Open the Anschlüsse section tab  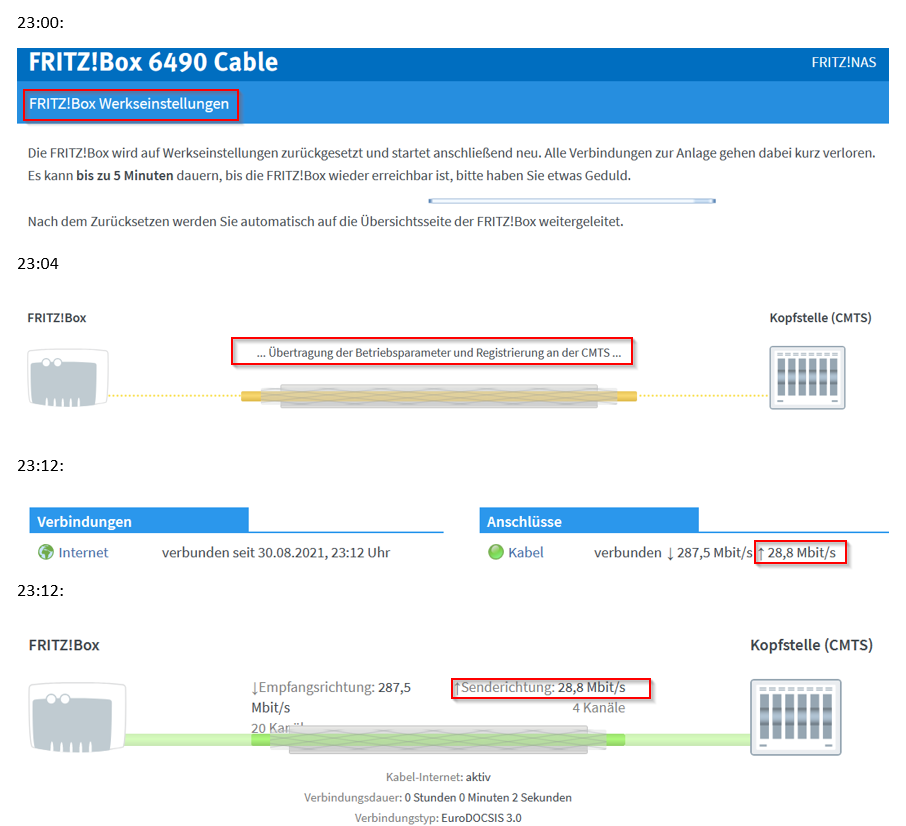coord(589,520)
